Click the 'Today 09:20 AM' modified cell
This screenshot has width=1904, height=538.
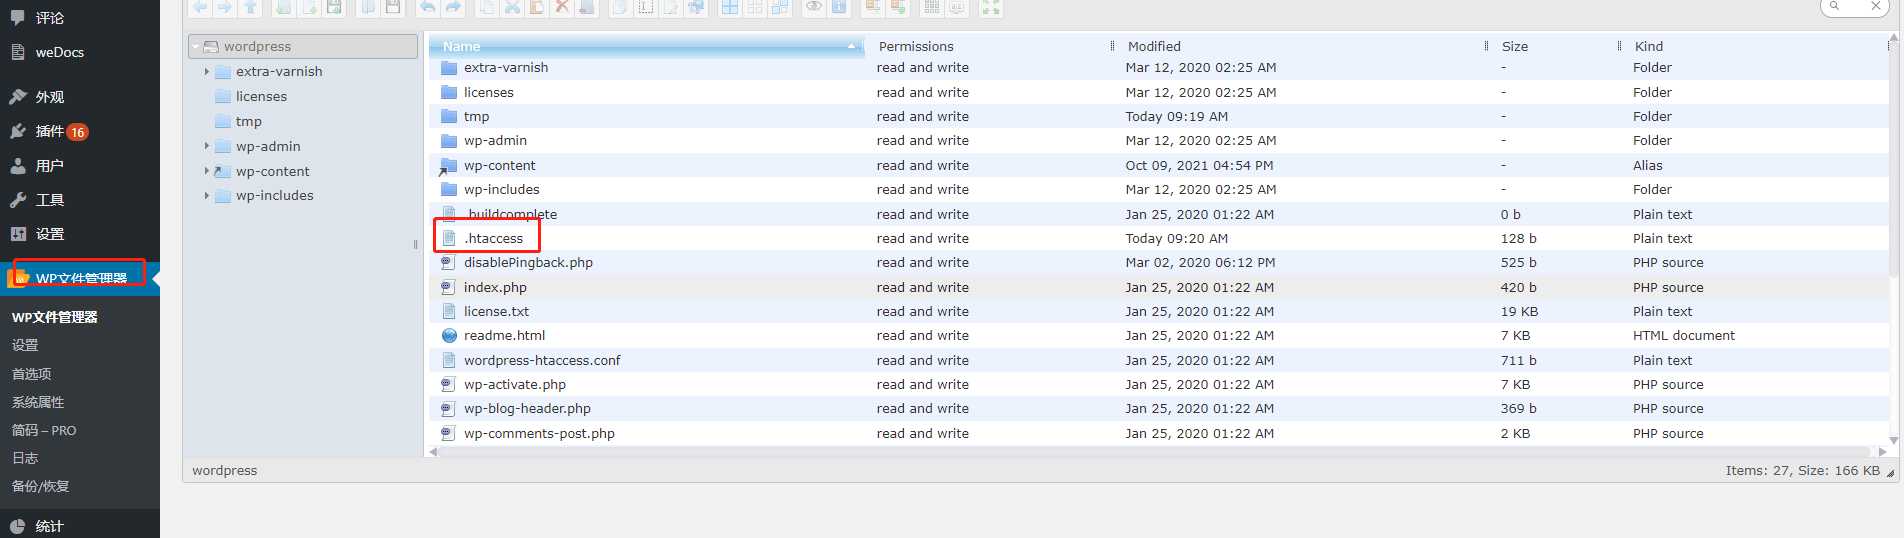(x=1176, y=238)
